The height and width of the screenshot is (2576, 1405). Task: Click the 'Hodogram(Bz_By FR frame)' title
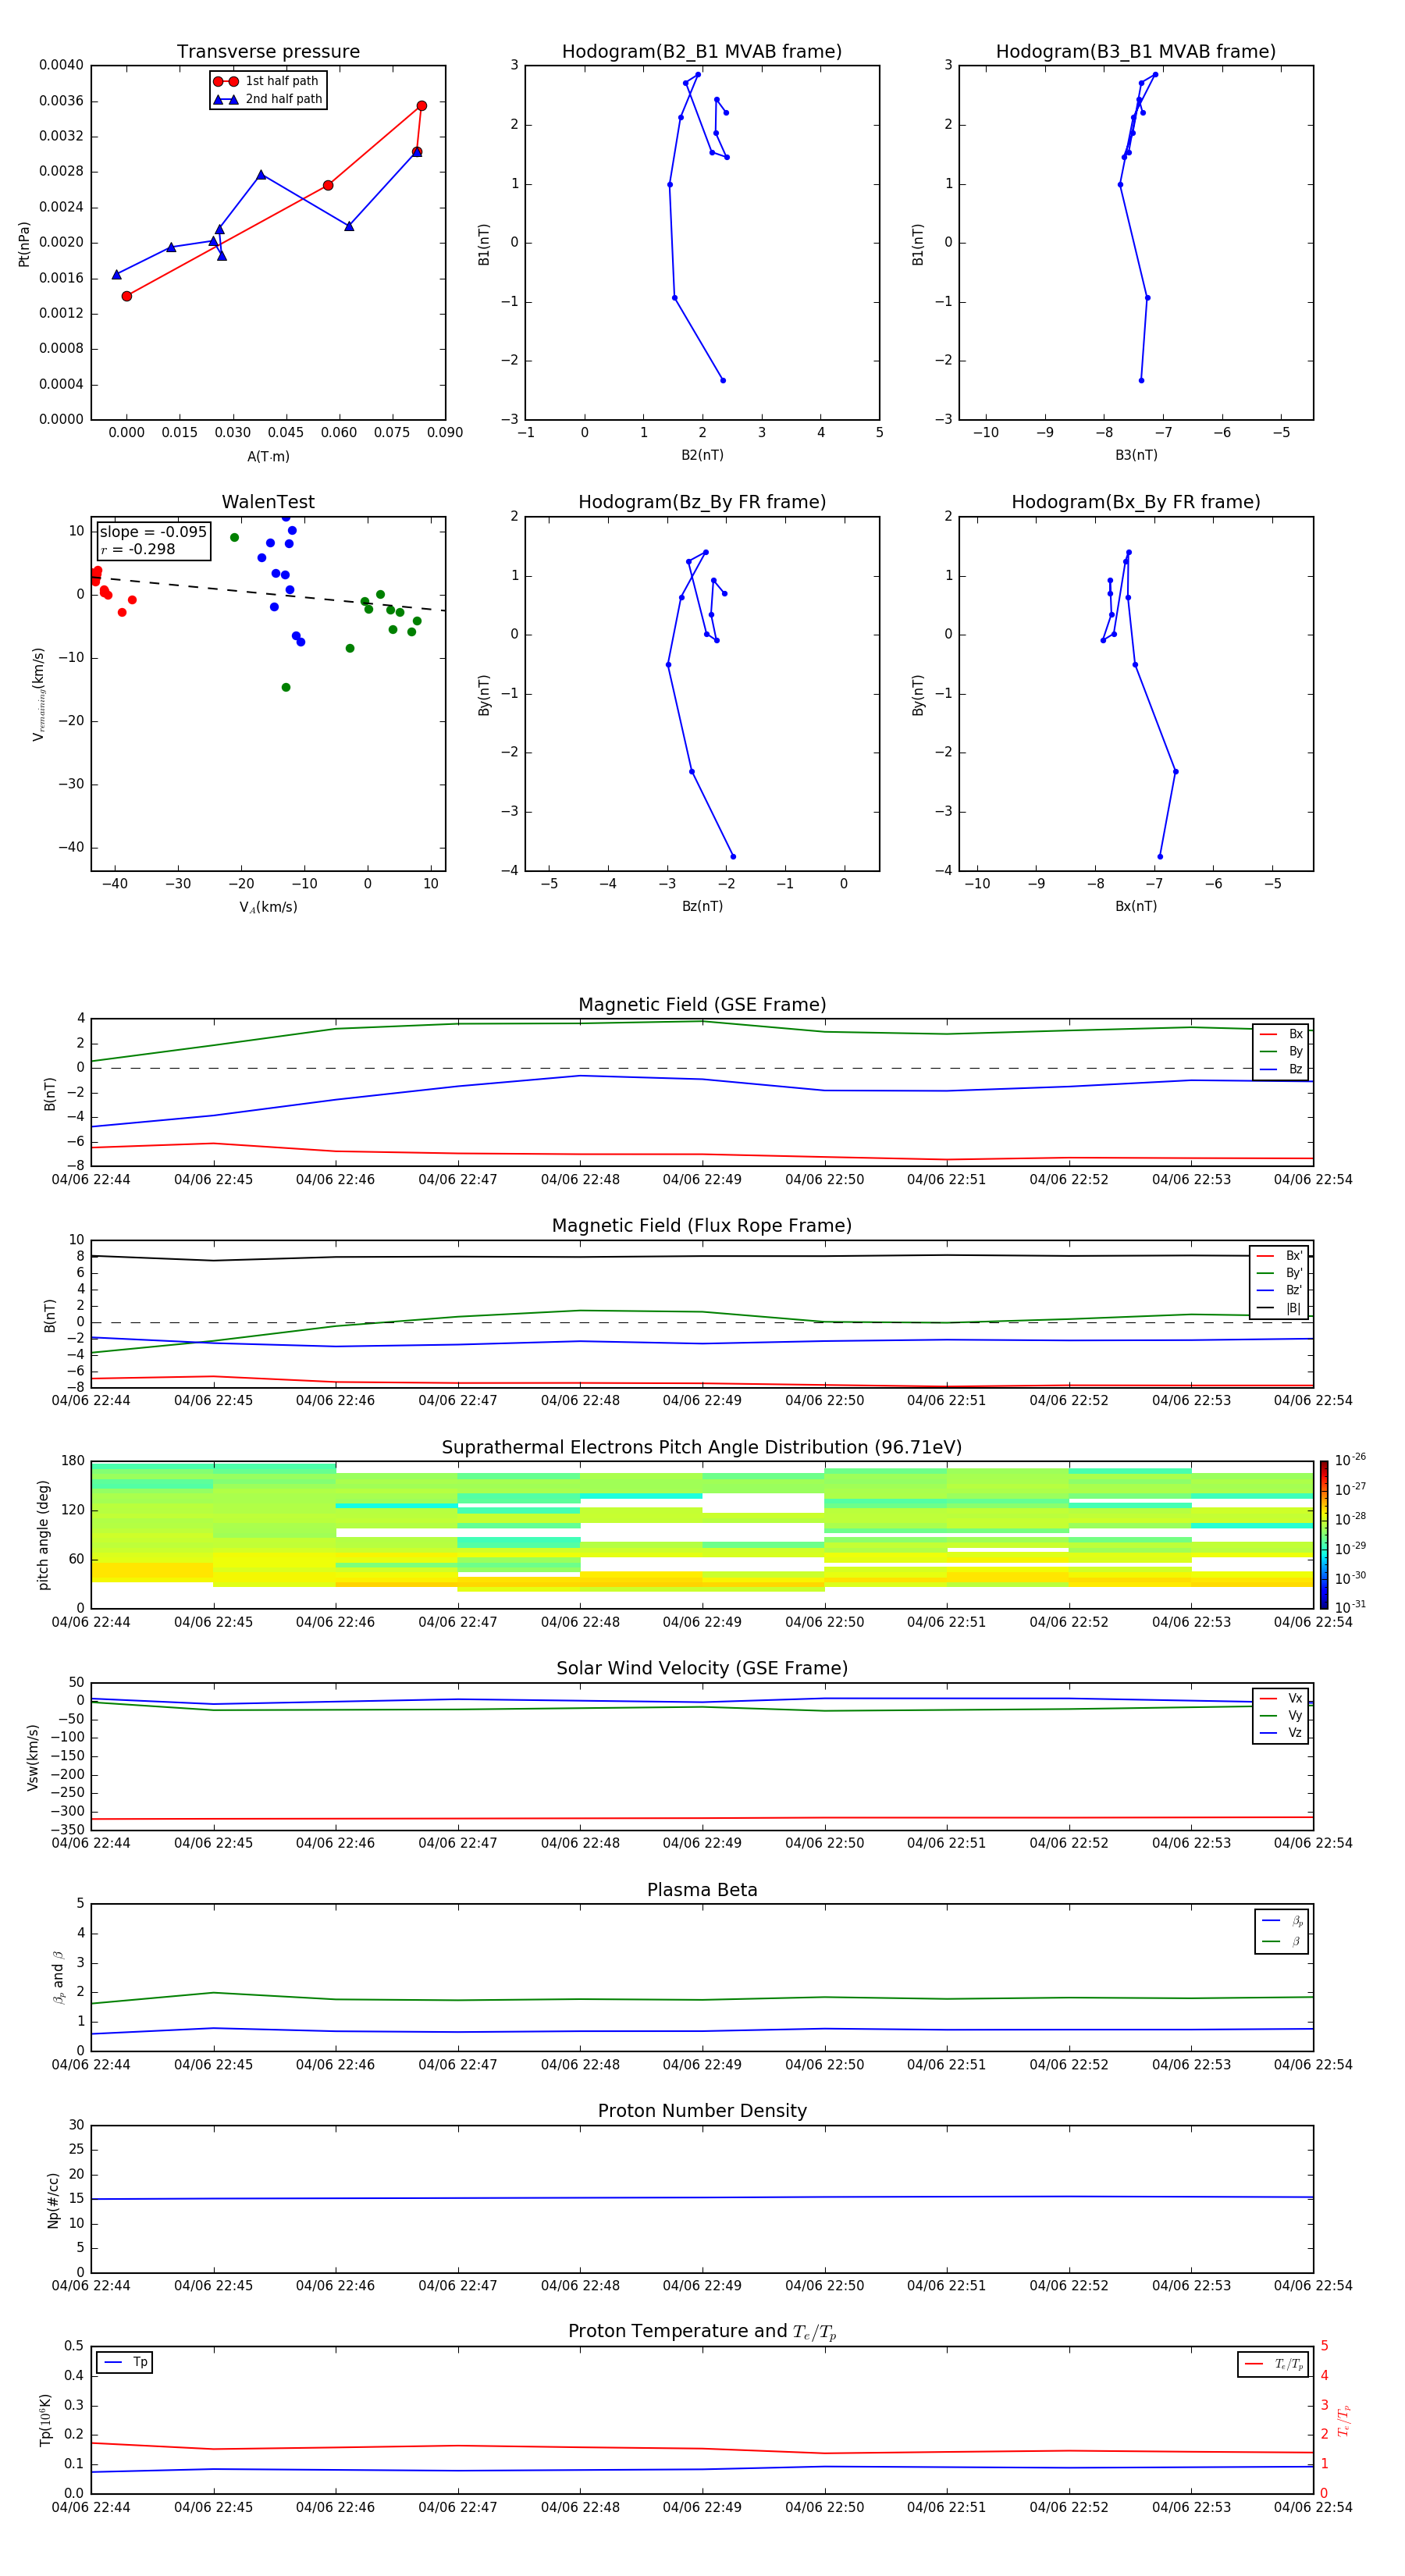point(702,502)
